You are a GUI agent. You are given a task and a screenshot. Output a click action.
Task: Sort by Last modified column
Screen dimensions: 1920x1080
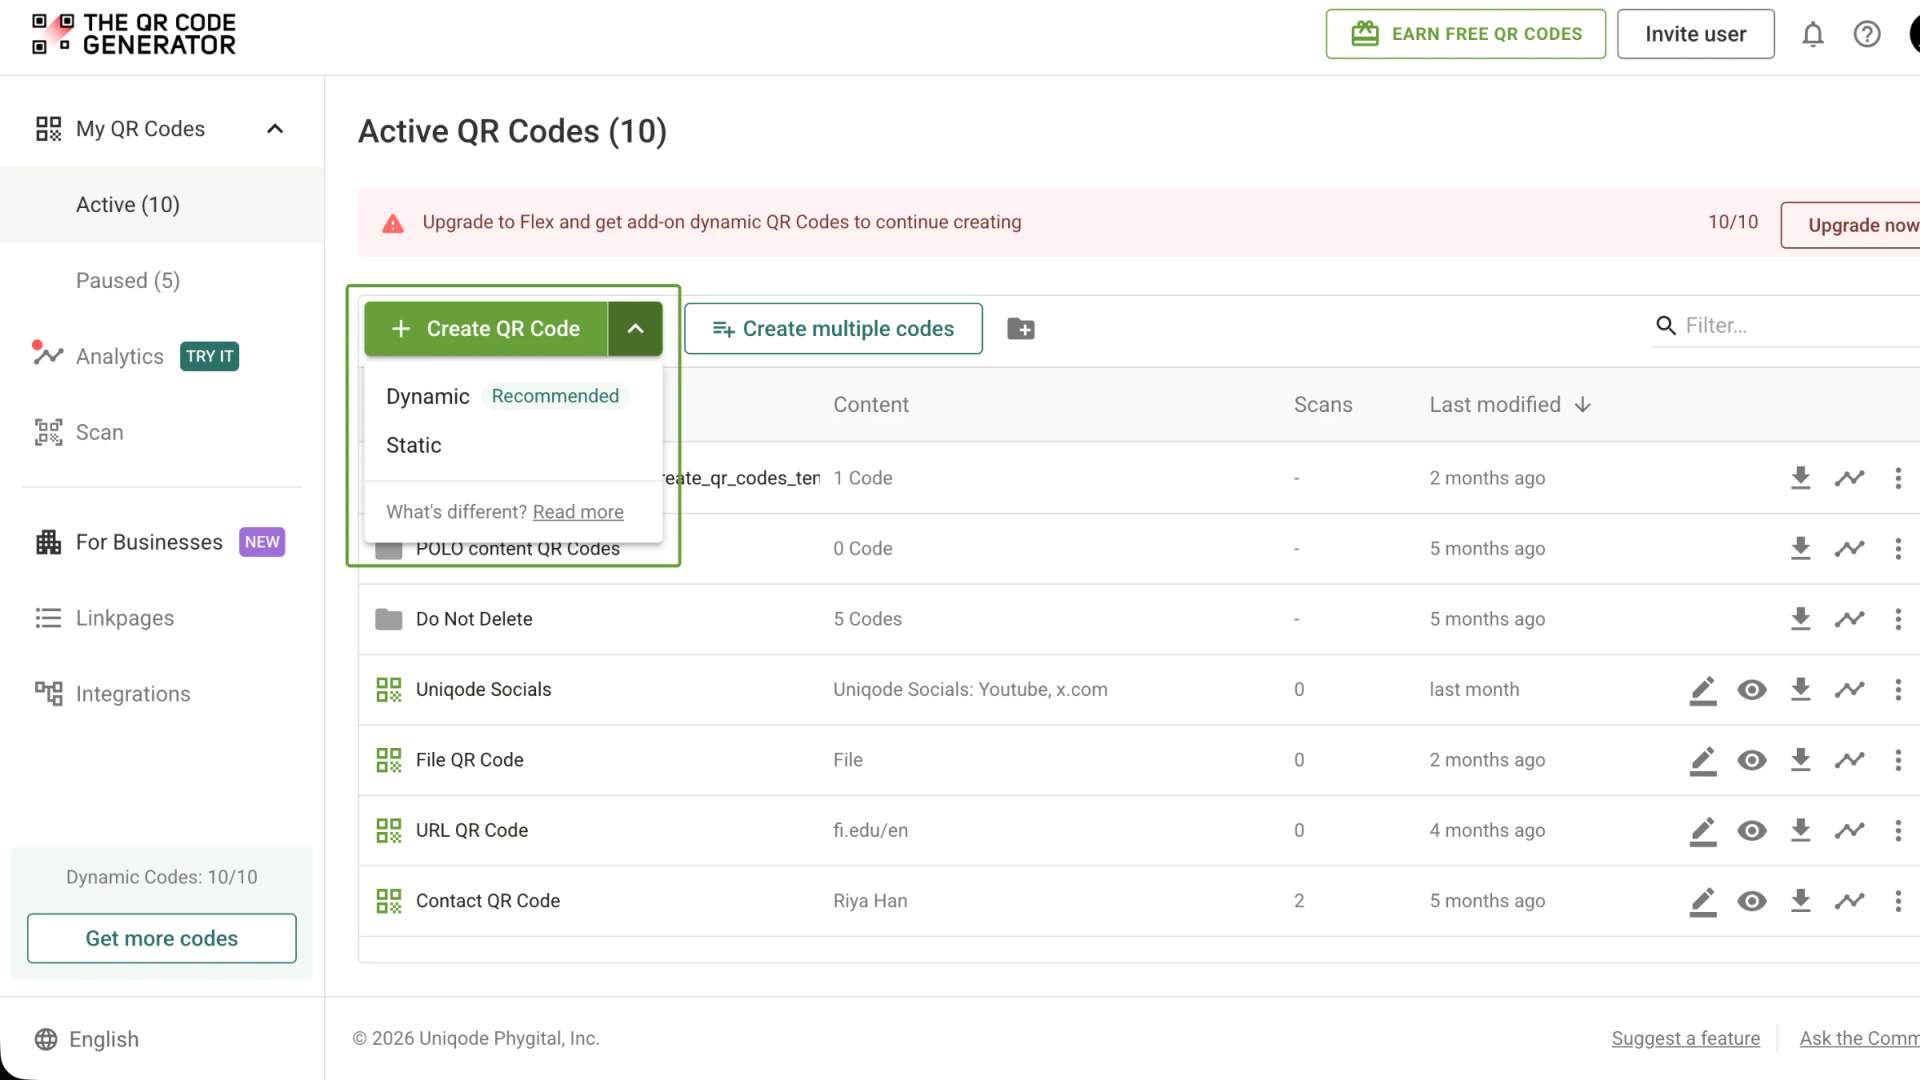point(1509,405)
